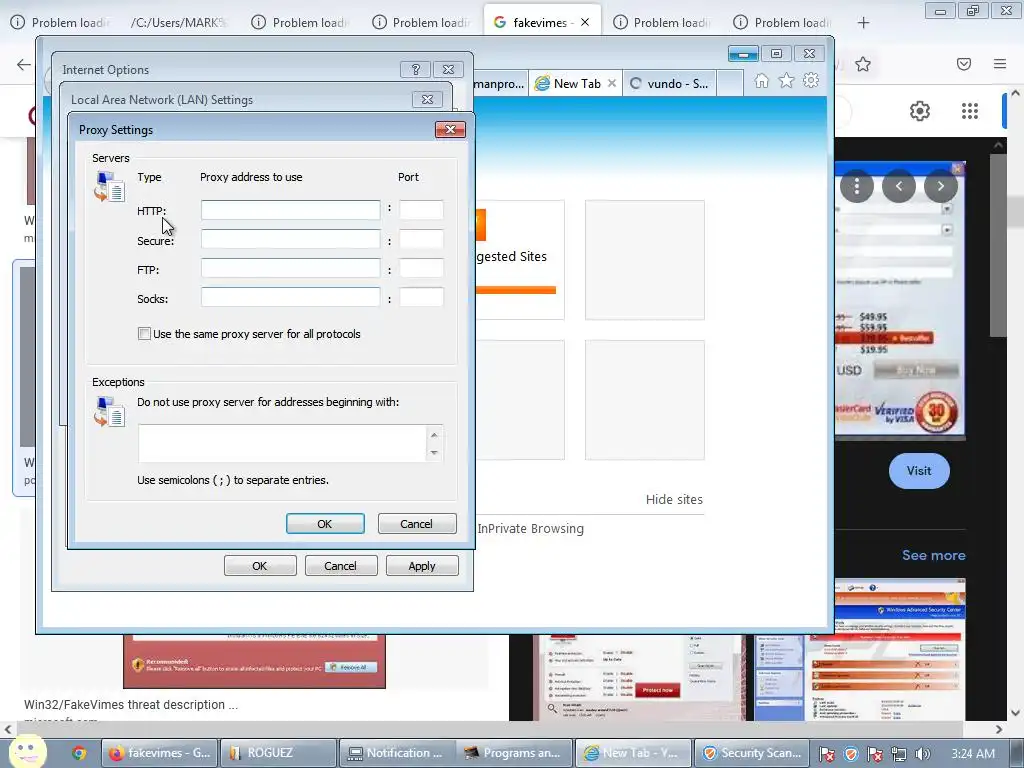
Task: Close the Firefox fakevimes tab
Action: tap(585, 22)
